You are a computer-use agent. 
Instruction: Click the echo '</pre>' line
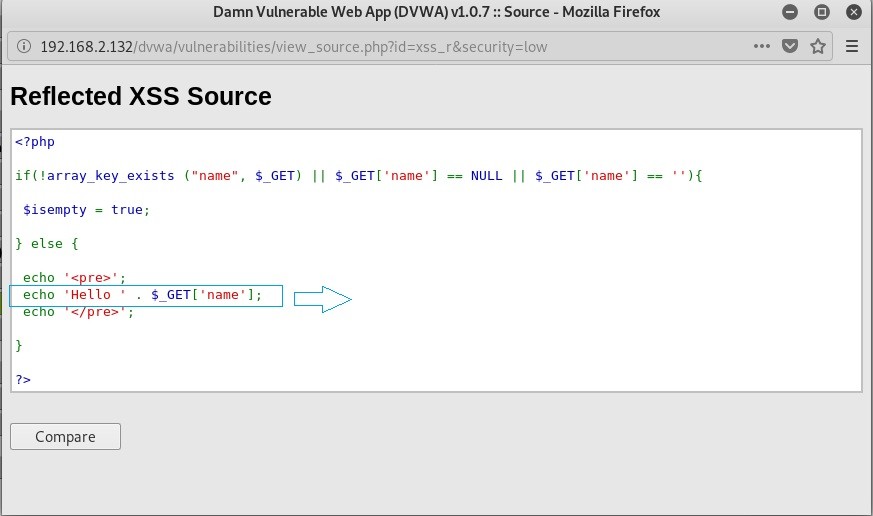tap(78, 312)
